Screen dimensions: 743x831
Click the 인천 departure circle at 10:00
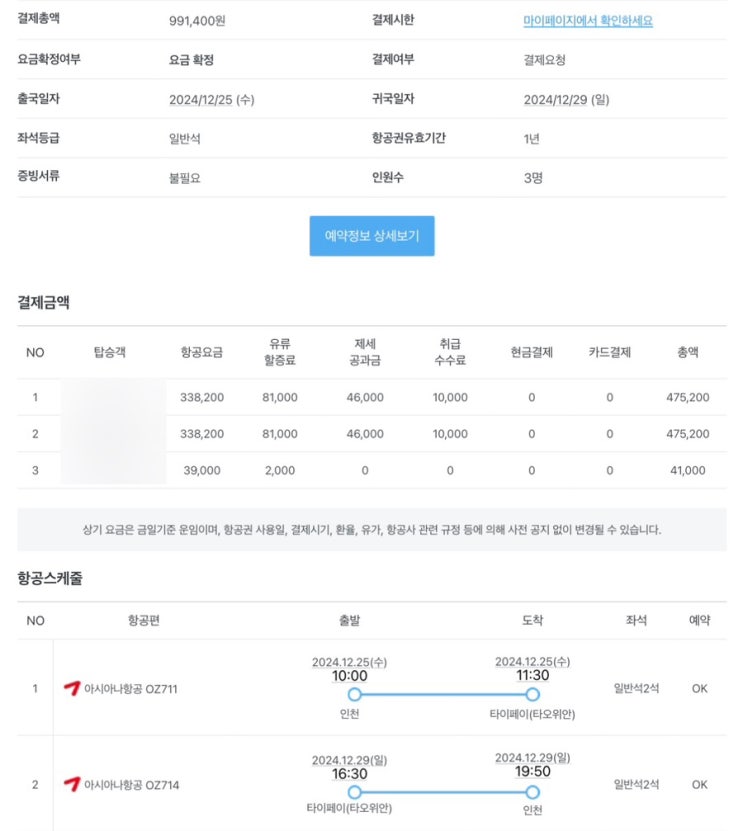(x=355, y=694)
